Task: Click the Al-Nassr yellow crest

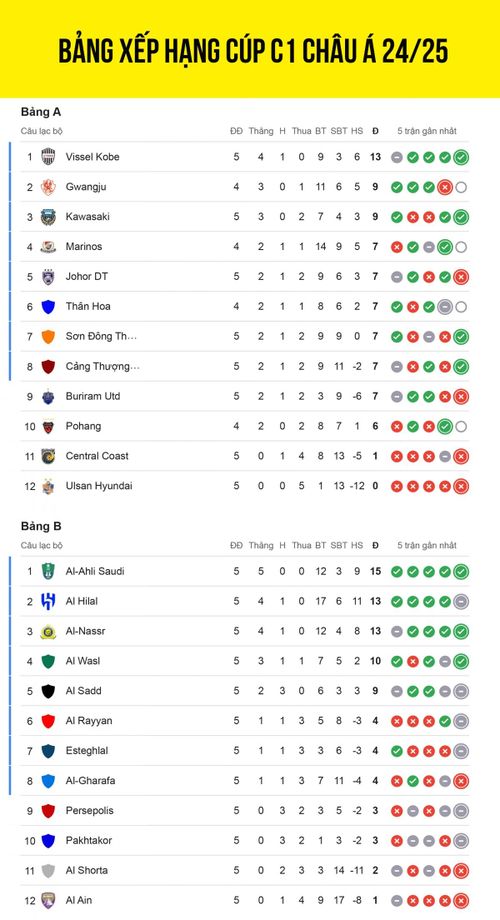Action: coord(48,631)
